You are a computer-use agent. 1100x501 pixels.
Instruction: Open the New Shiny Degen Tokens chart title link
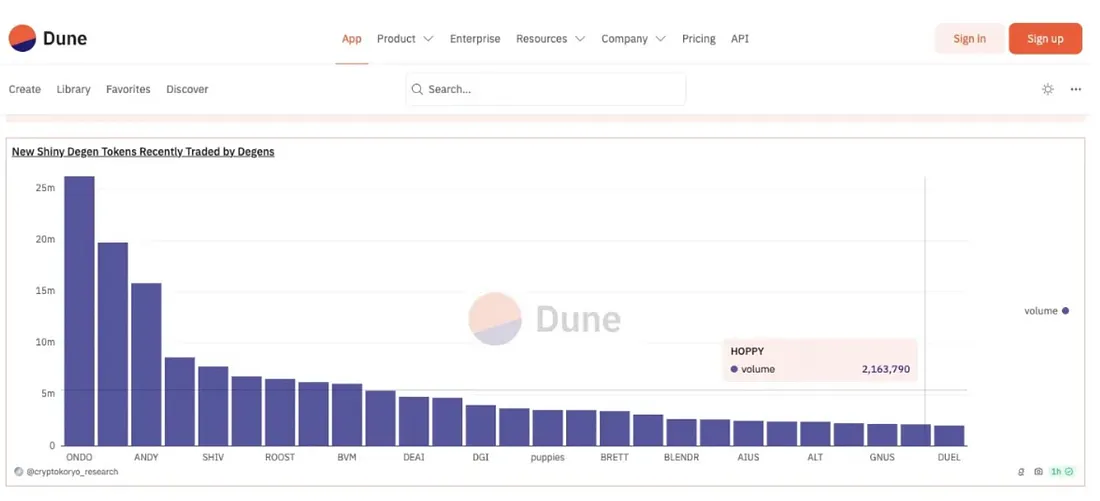(143, 152)
